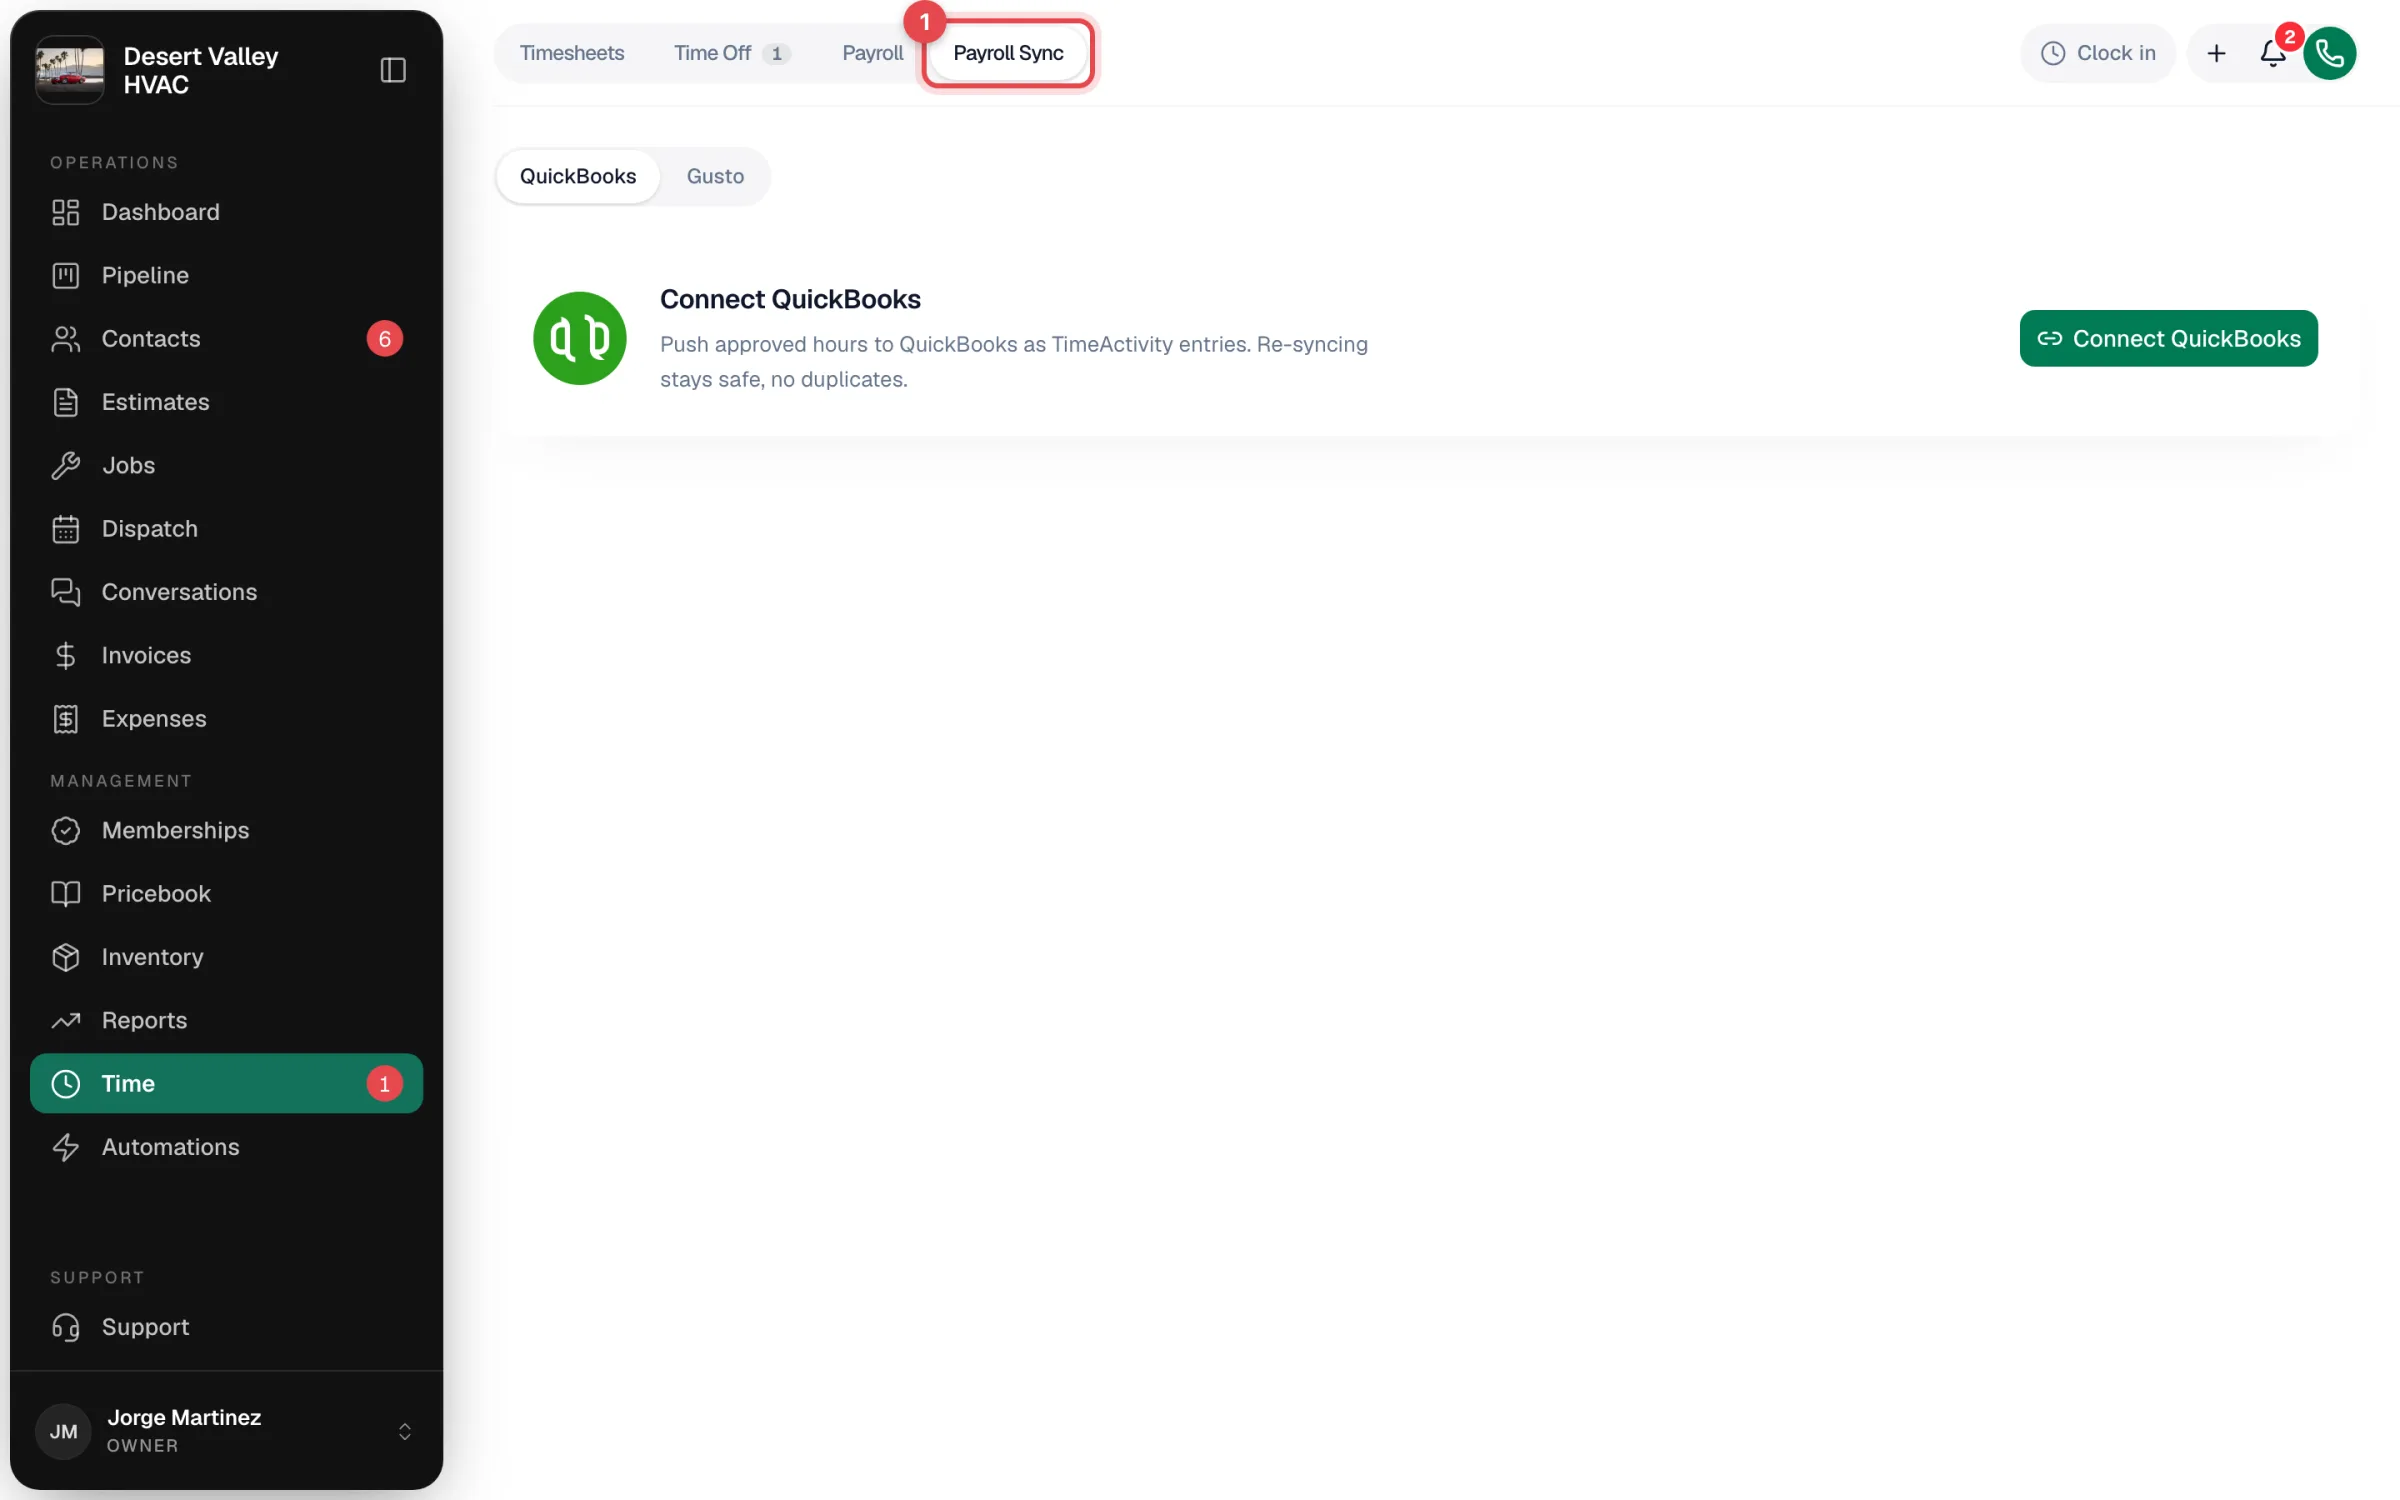
Task: Go to Estimates in sidebar
Action: 226,402
